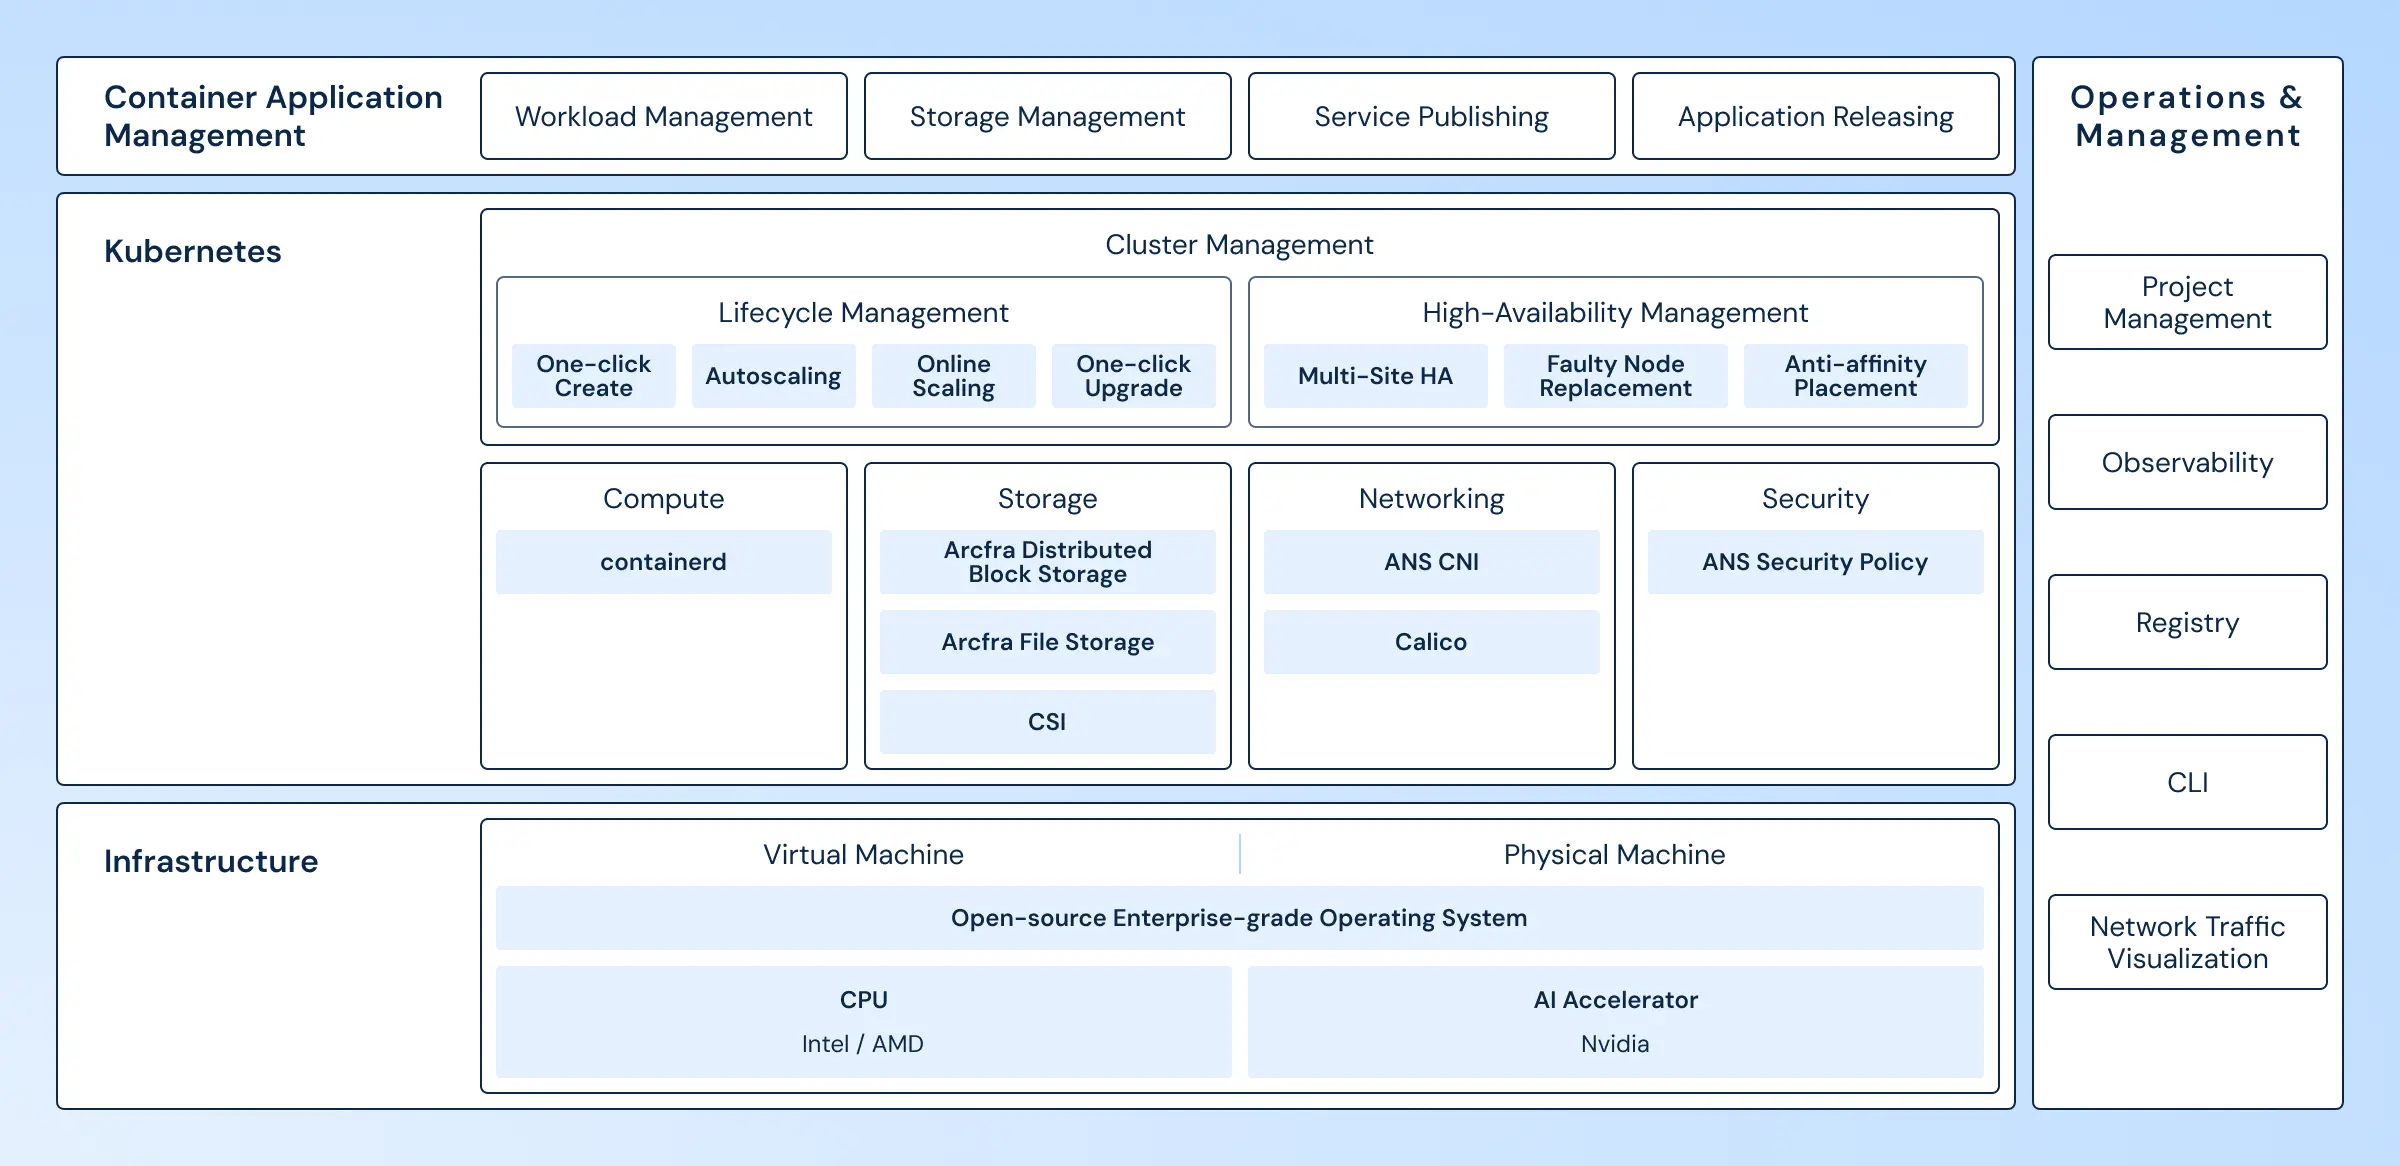The height and width of the screenshot is (1166, 2400).
Task: Select the Calico networking tile
Action: pyautogui.click(x=1431, y=642)
